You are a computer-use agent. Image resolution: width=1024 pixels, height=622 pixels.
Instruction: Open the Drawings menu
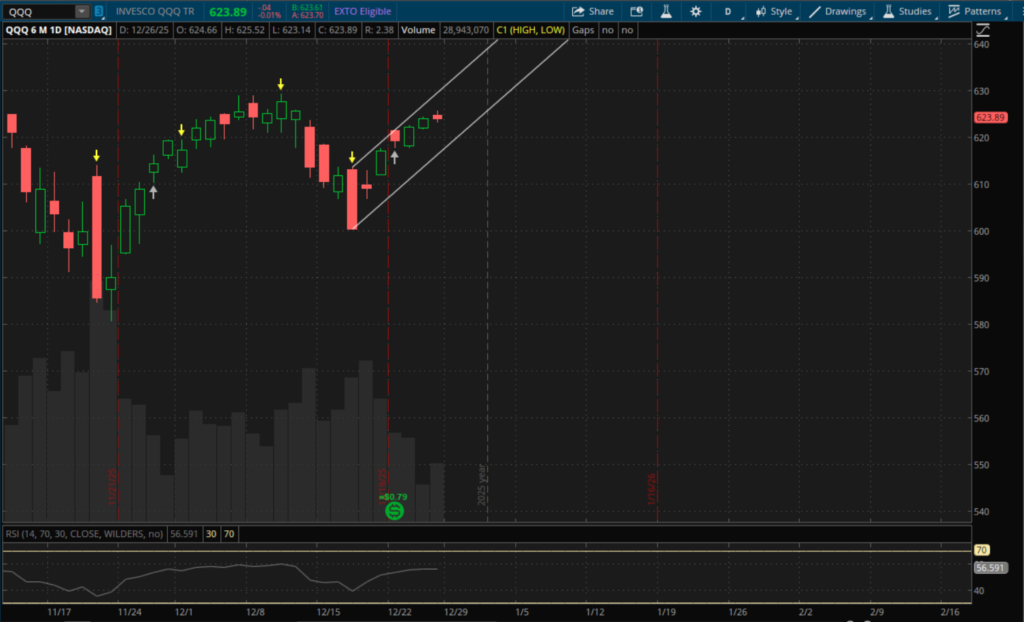(x=838, y=11)
